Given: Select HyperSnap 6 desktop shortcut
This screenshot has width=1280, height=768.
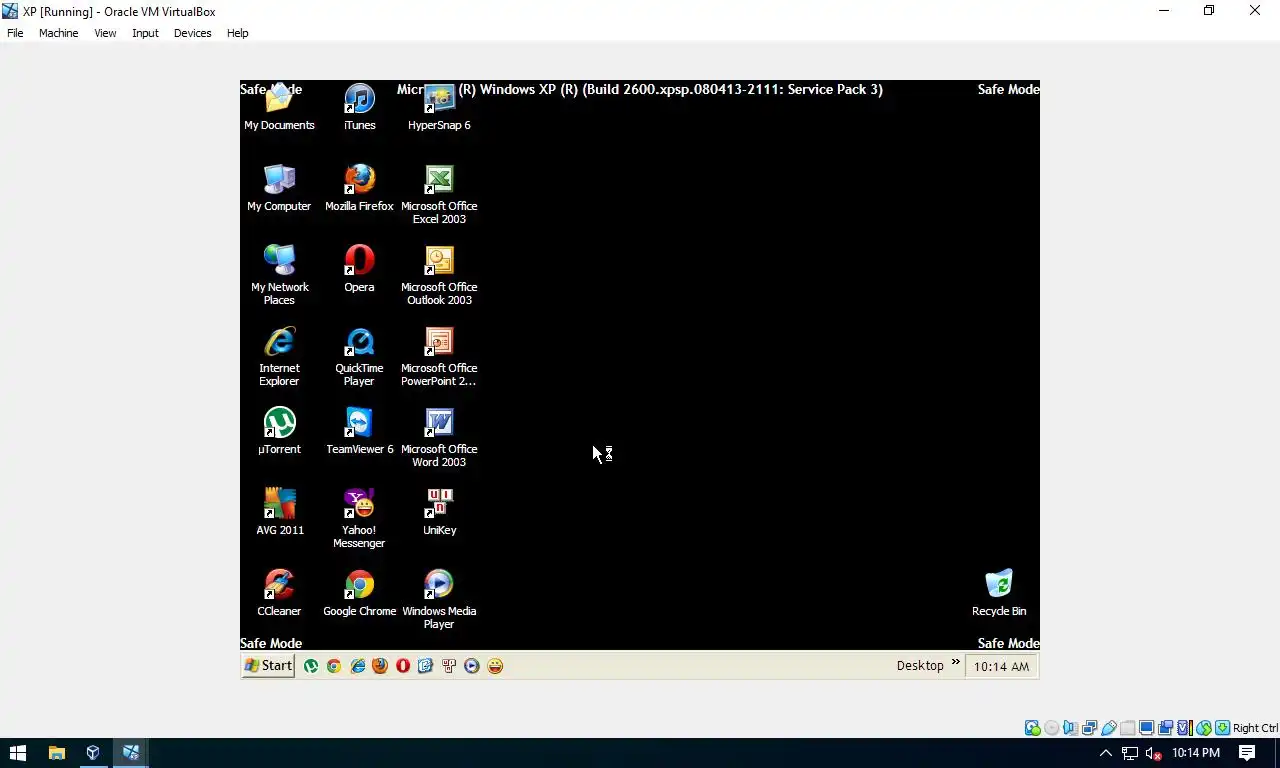Looking at the screenshot, I should (439, 107).
